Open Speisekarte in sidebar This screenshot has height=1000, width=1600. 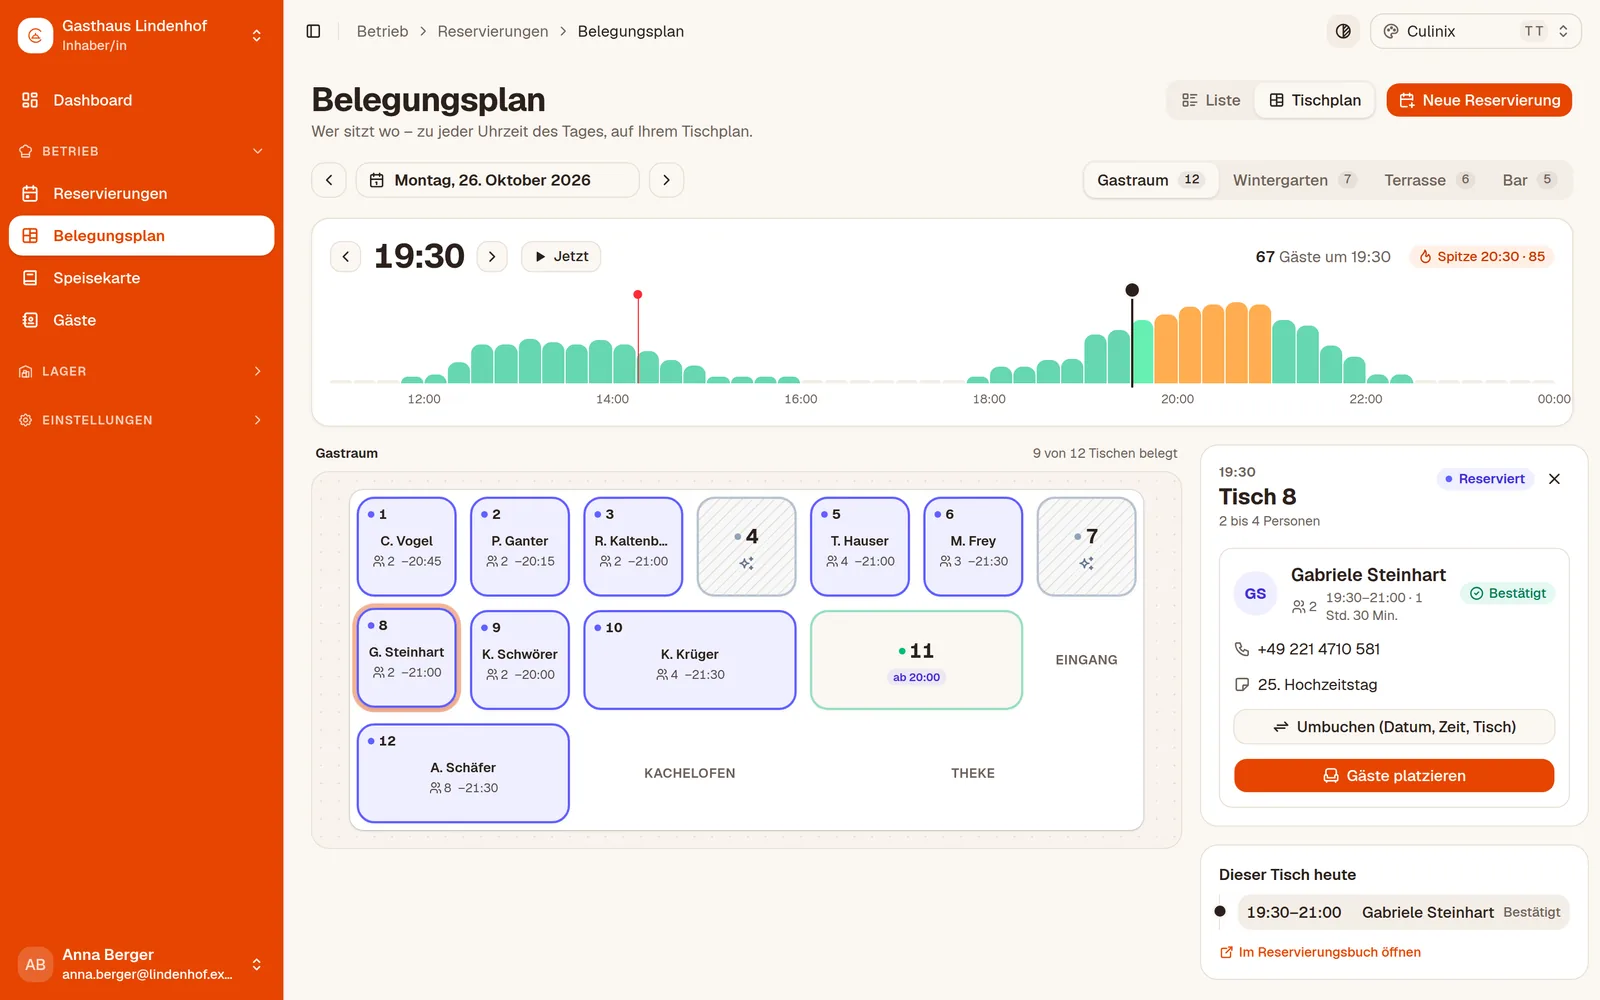point(141,278)
